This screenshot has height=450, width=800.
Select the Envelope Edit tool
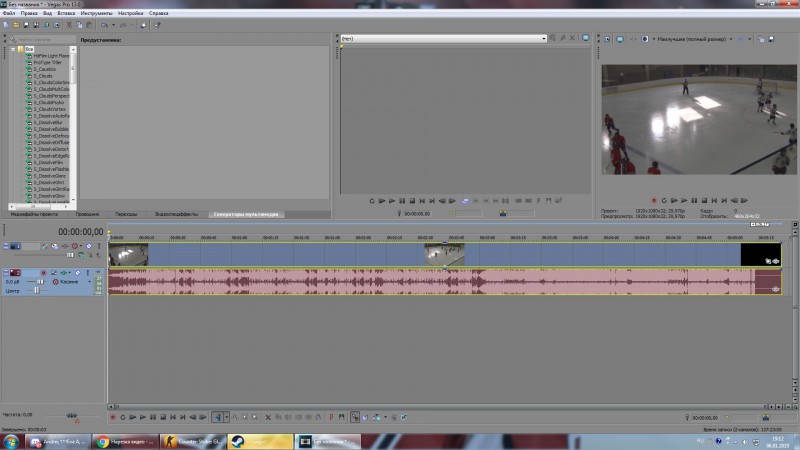point(235,417)
